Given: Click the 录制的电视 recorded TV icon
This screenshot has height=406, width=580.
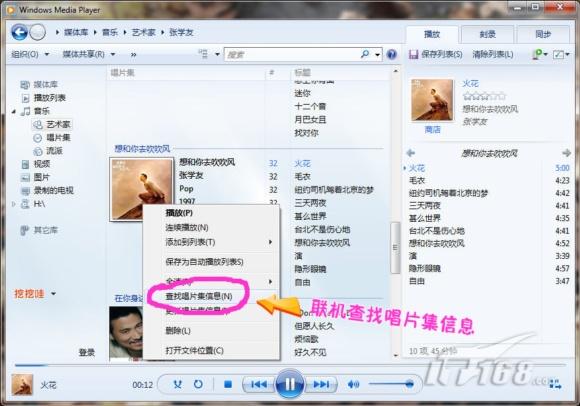Looking at the screenshot, I should (x=25, y=191).
